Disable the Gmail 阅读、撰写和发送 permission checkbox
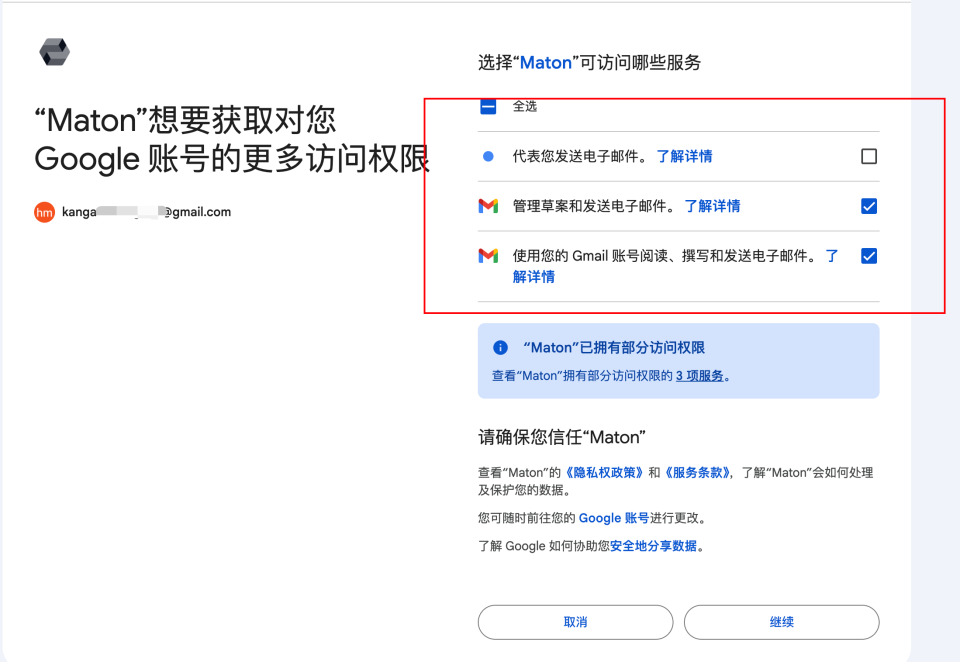Screen dimensions: 960x662 (869, 255)
